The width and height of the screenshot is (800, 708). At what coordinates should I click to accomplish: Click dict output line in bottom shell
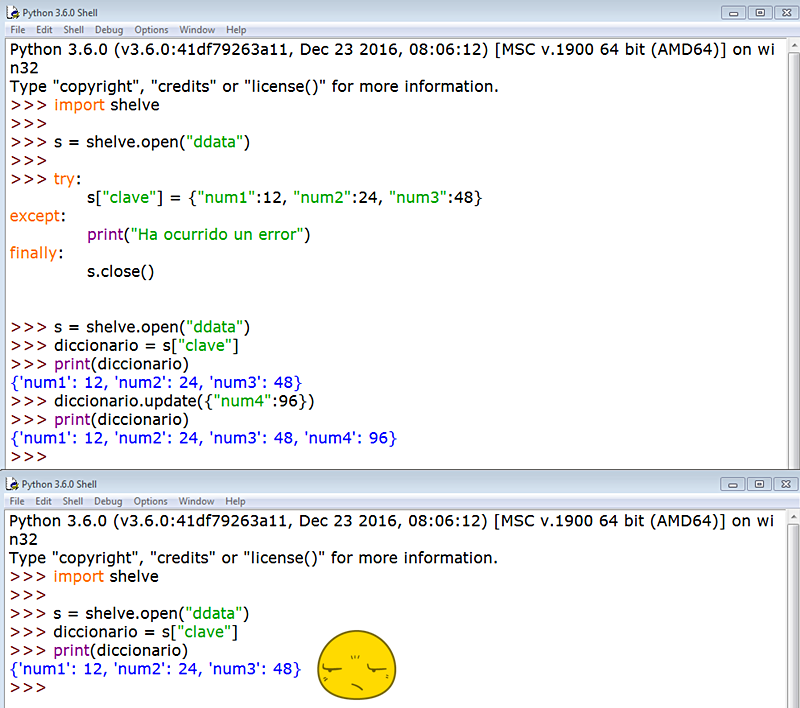[x=156, y=669]
